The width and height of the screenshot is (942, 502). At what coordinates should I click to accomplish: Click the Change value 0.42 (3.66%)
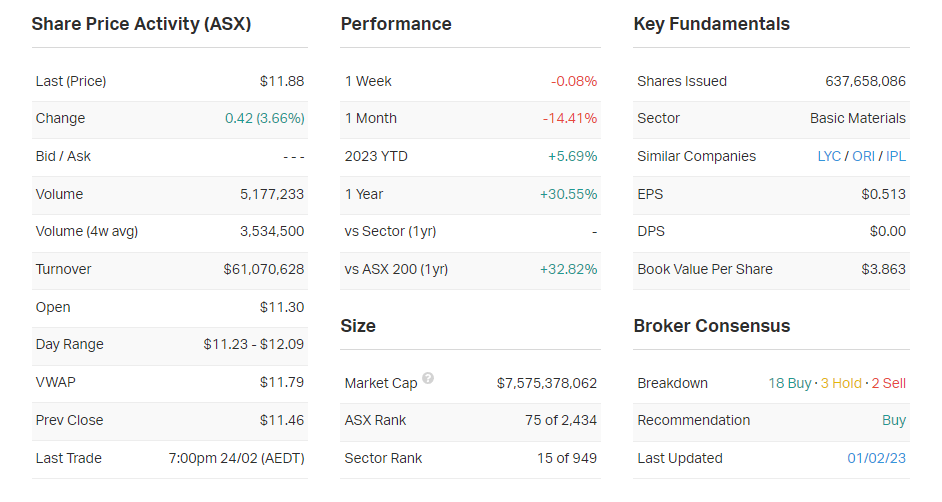click(264, 119)
